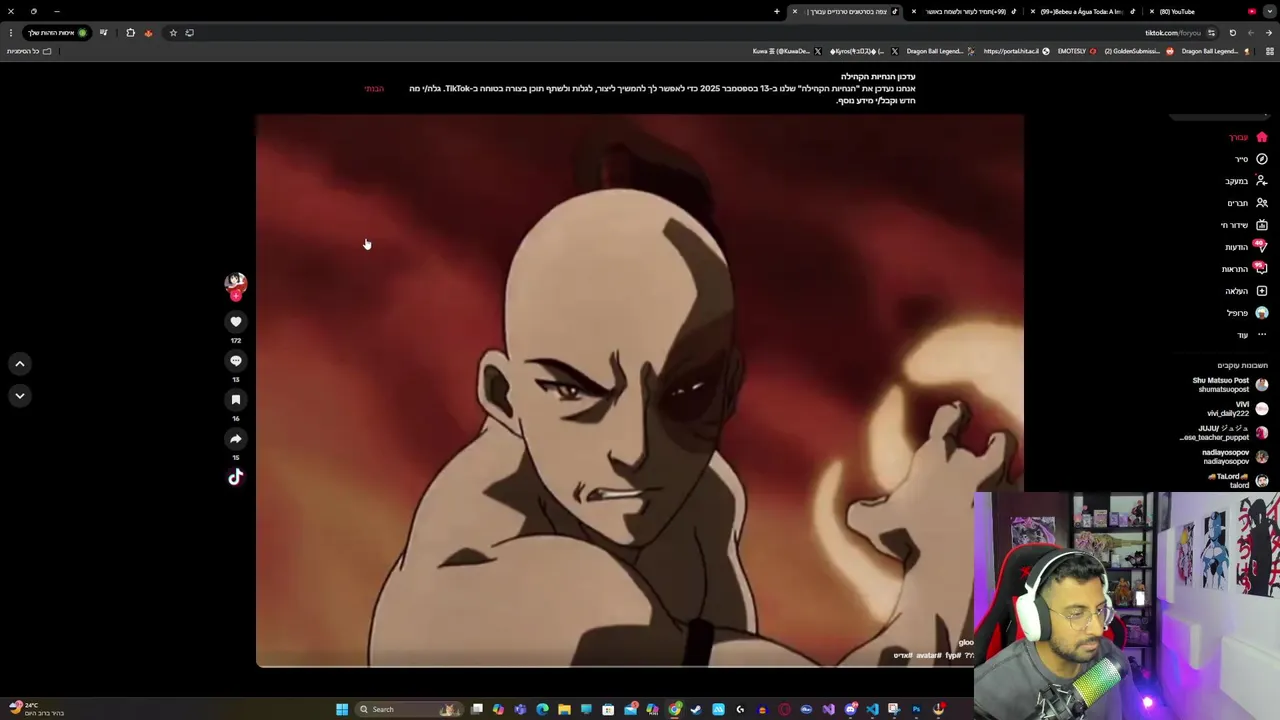The height and width of the screenshot is (720, 1280).
Task: Click the red link in guidelines update banner
Action: pos(374,89)
